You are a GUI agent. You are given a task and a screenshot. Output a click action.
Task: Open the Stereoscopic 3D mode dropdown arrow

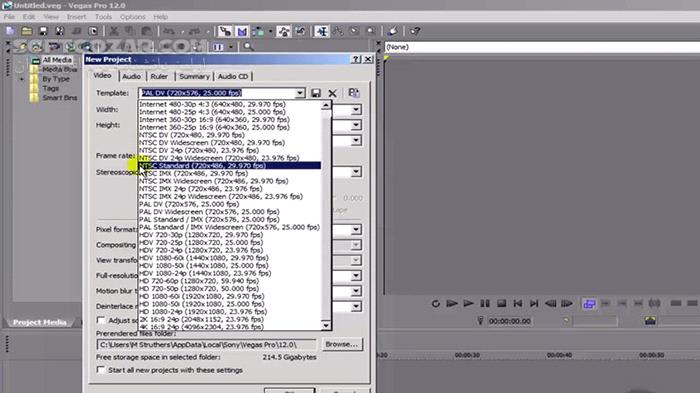click(356, 172)
